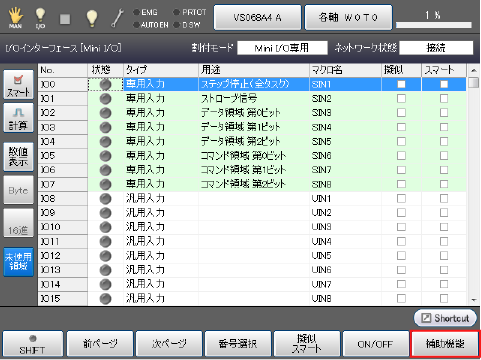Click the scroll up arrow of table
This screenshot has width=481, height=360.
(473, 70)
